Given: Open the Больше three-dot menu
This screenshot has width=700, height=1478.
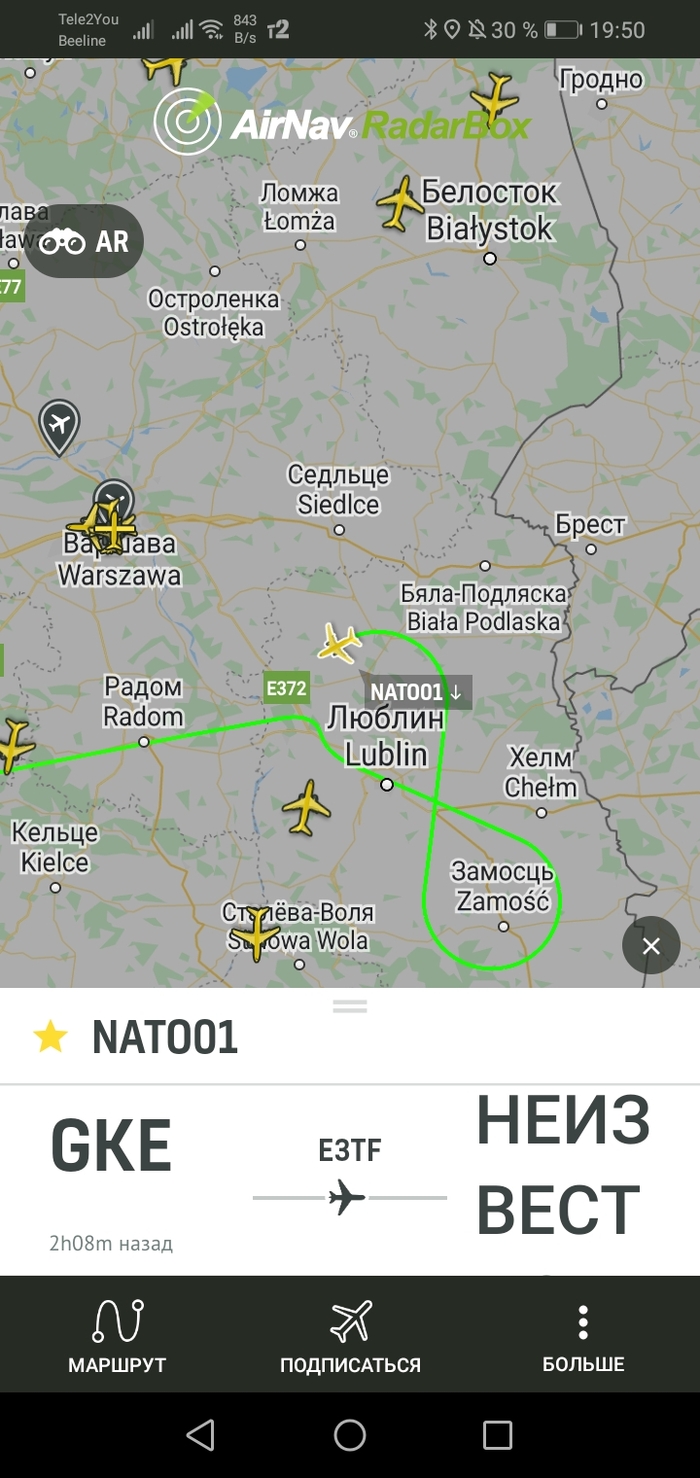Looking at the screenshot, I should 583,1334.
